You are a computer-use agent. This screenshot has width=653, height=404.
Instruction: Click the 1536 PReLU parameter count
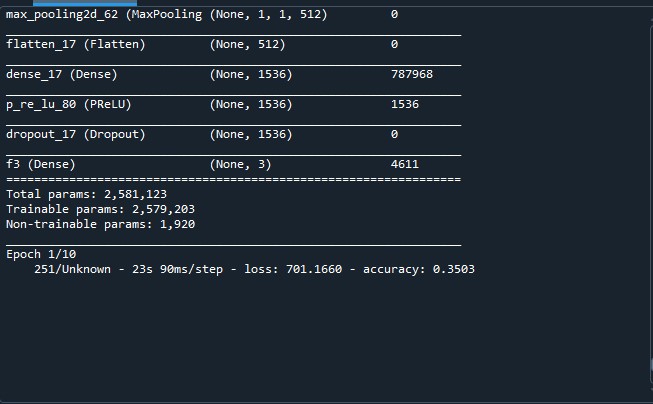point(404,104)
